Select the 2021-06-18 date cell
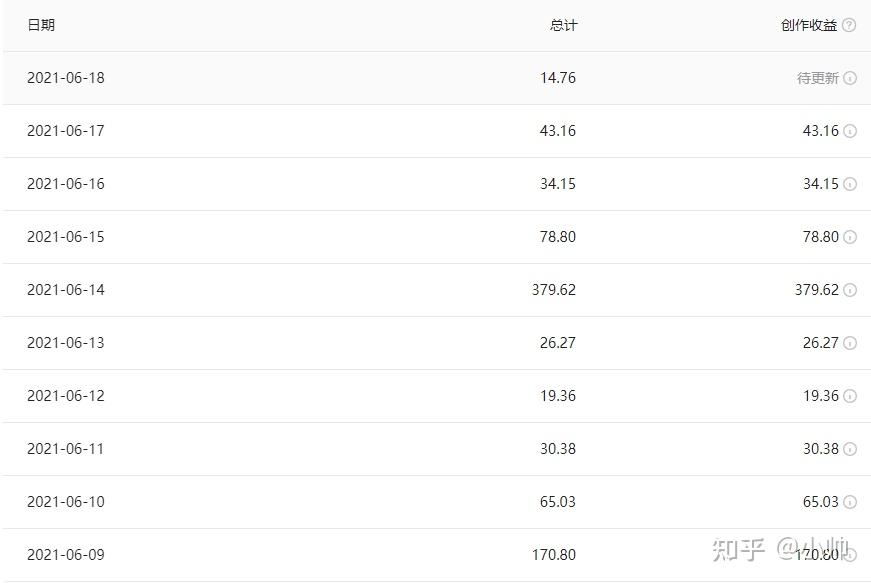Screen dimensions: 871x583 click(x=66, y=78)
